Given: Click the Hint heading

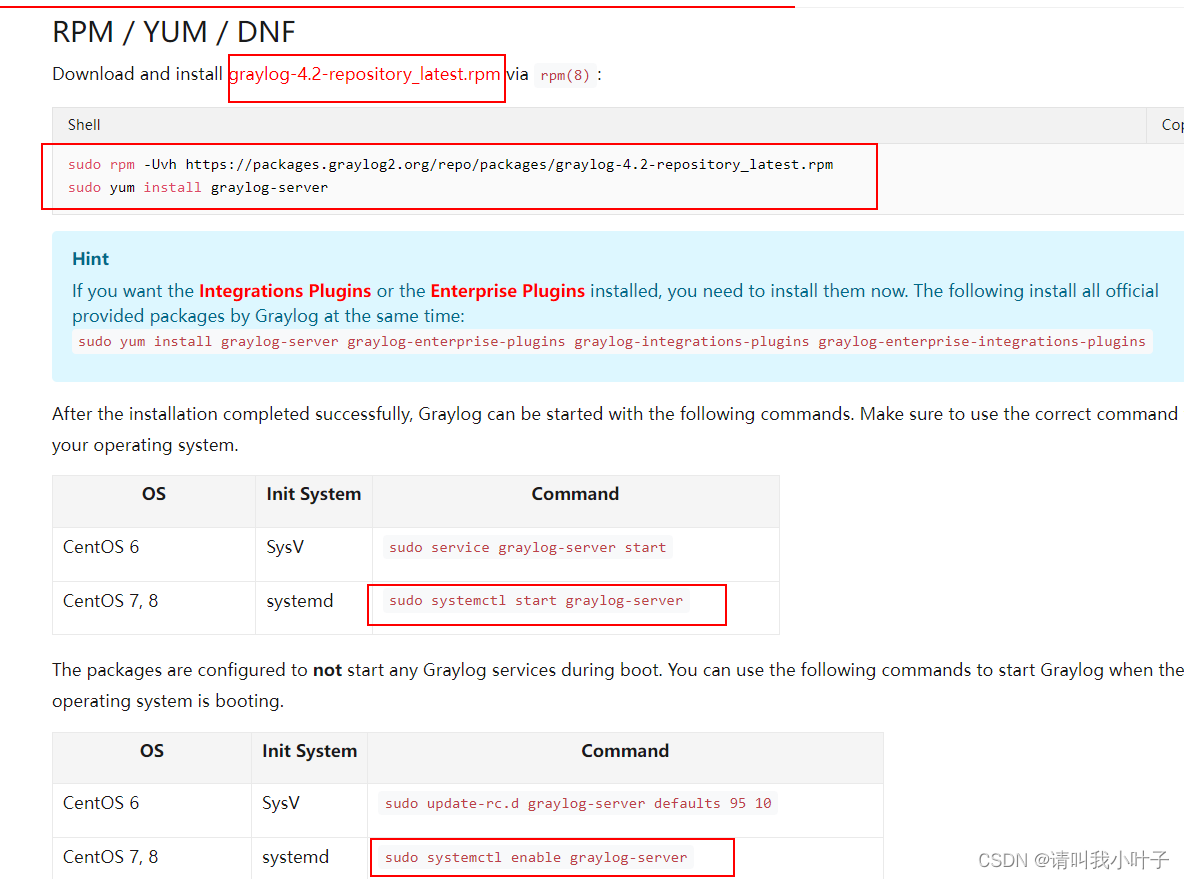Looking at the screenshot, I should click(x=91, y=259).
